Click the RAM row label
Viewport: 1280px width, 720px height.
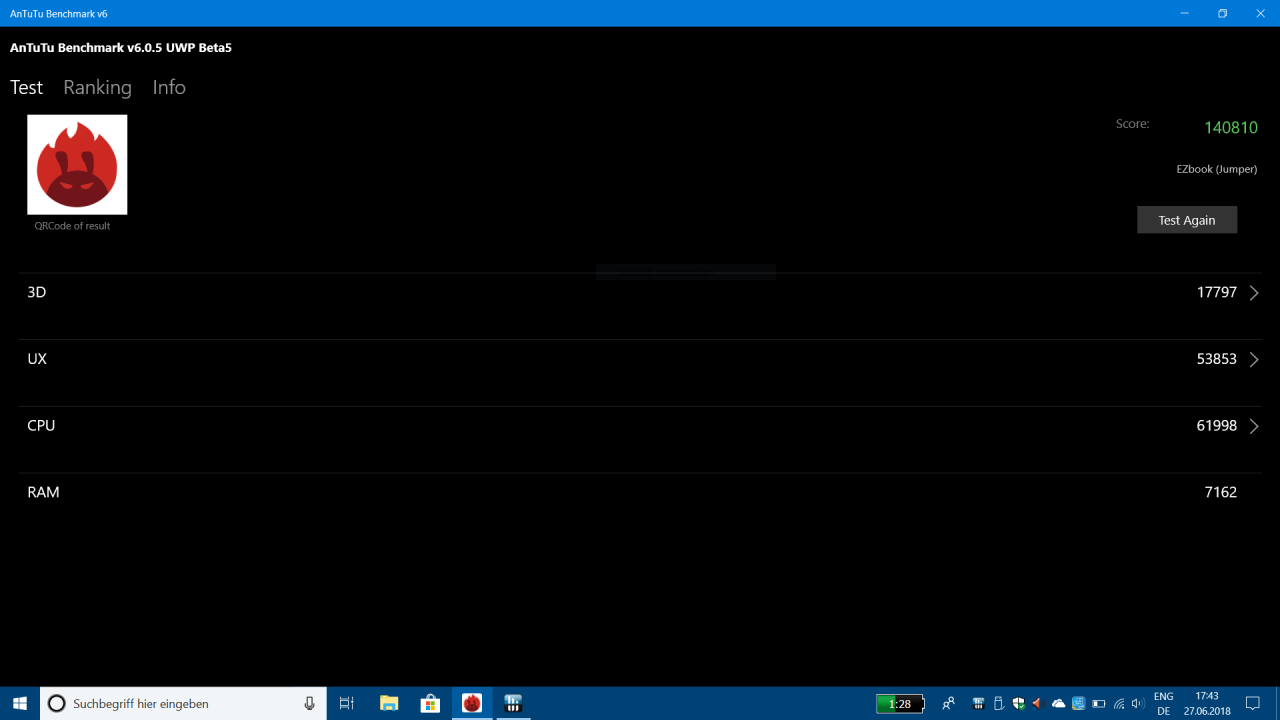43,492
